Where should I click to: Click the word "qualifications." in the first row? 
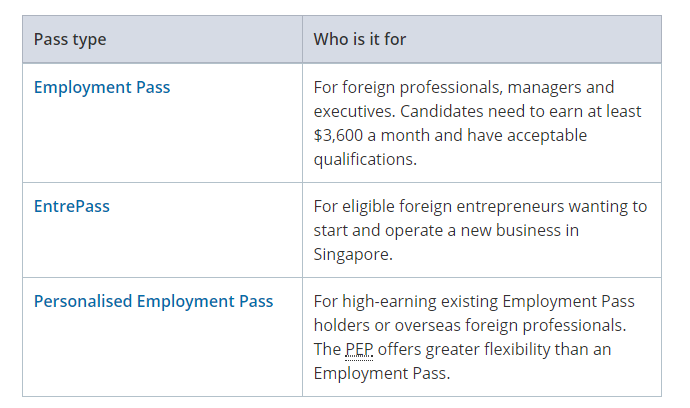click(365, 159)
